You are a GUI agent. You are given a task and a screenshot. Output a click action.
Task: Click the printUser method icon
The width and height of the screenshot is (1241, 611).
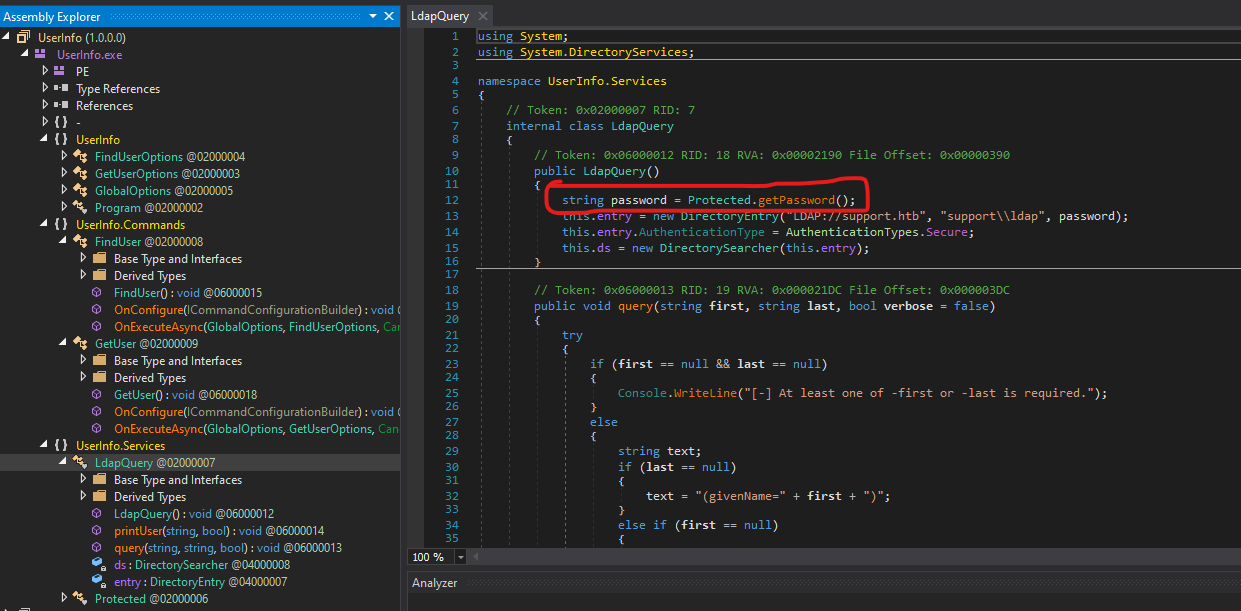(x=97, y=531)
